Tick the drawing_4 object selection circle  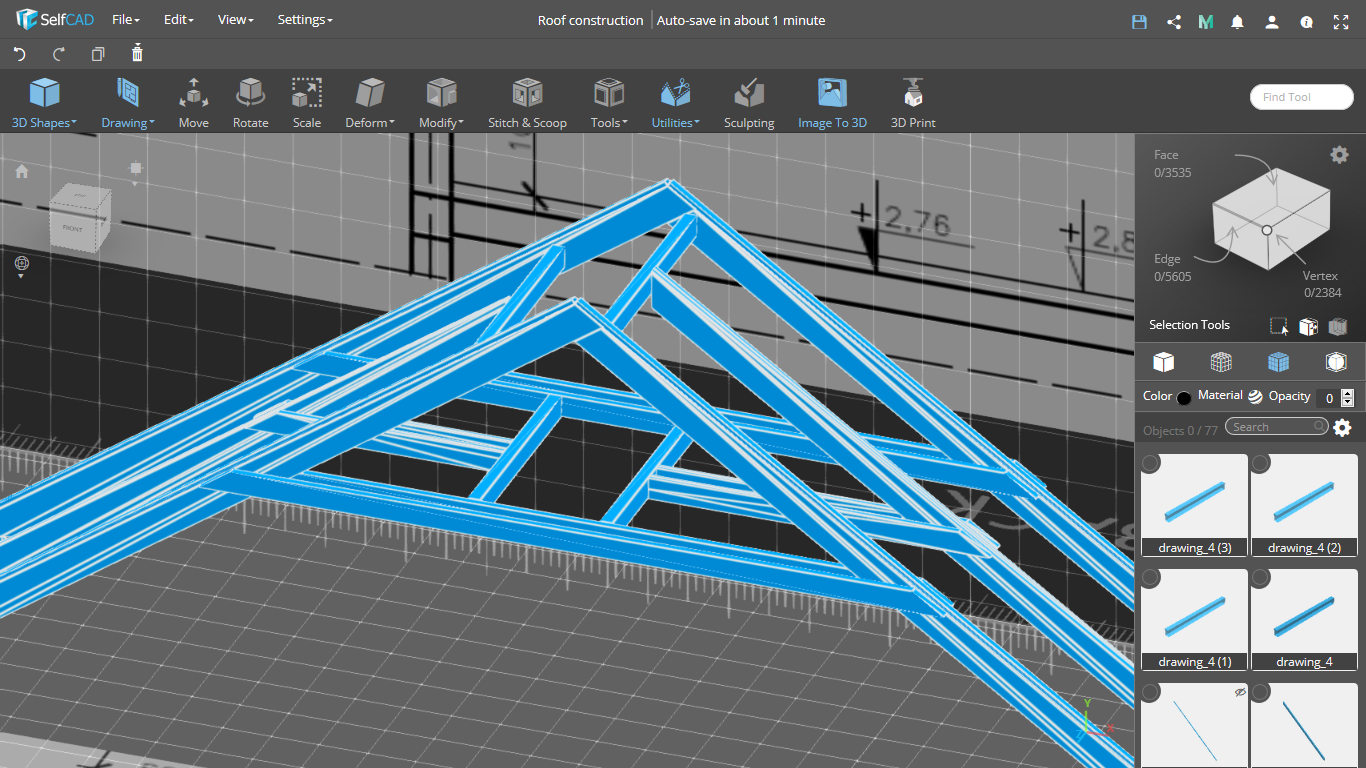click(x=1261, y=578)
